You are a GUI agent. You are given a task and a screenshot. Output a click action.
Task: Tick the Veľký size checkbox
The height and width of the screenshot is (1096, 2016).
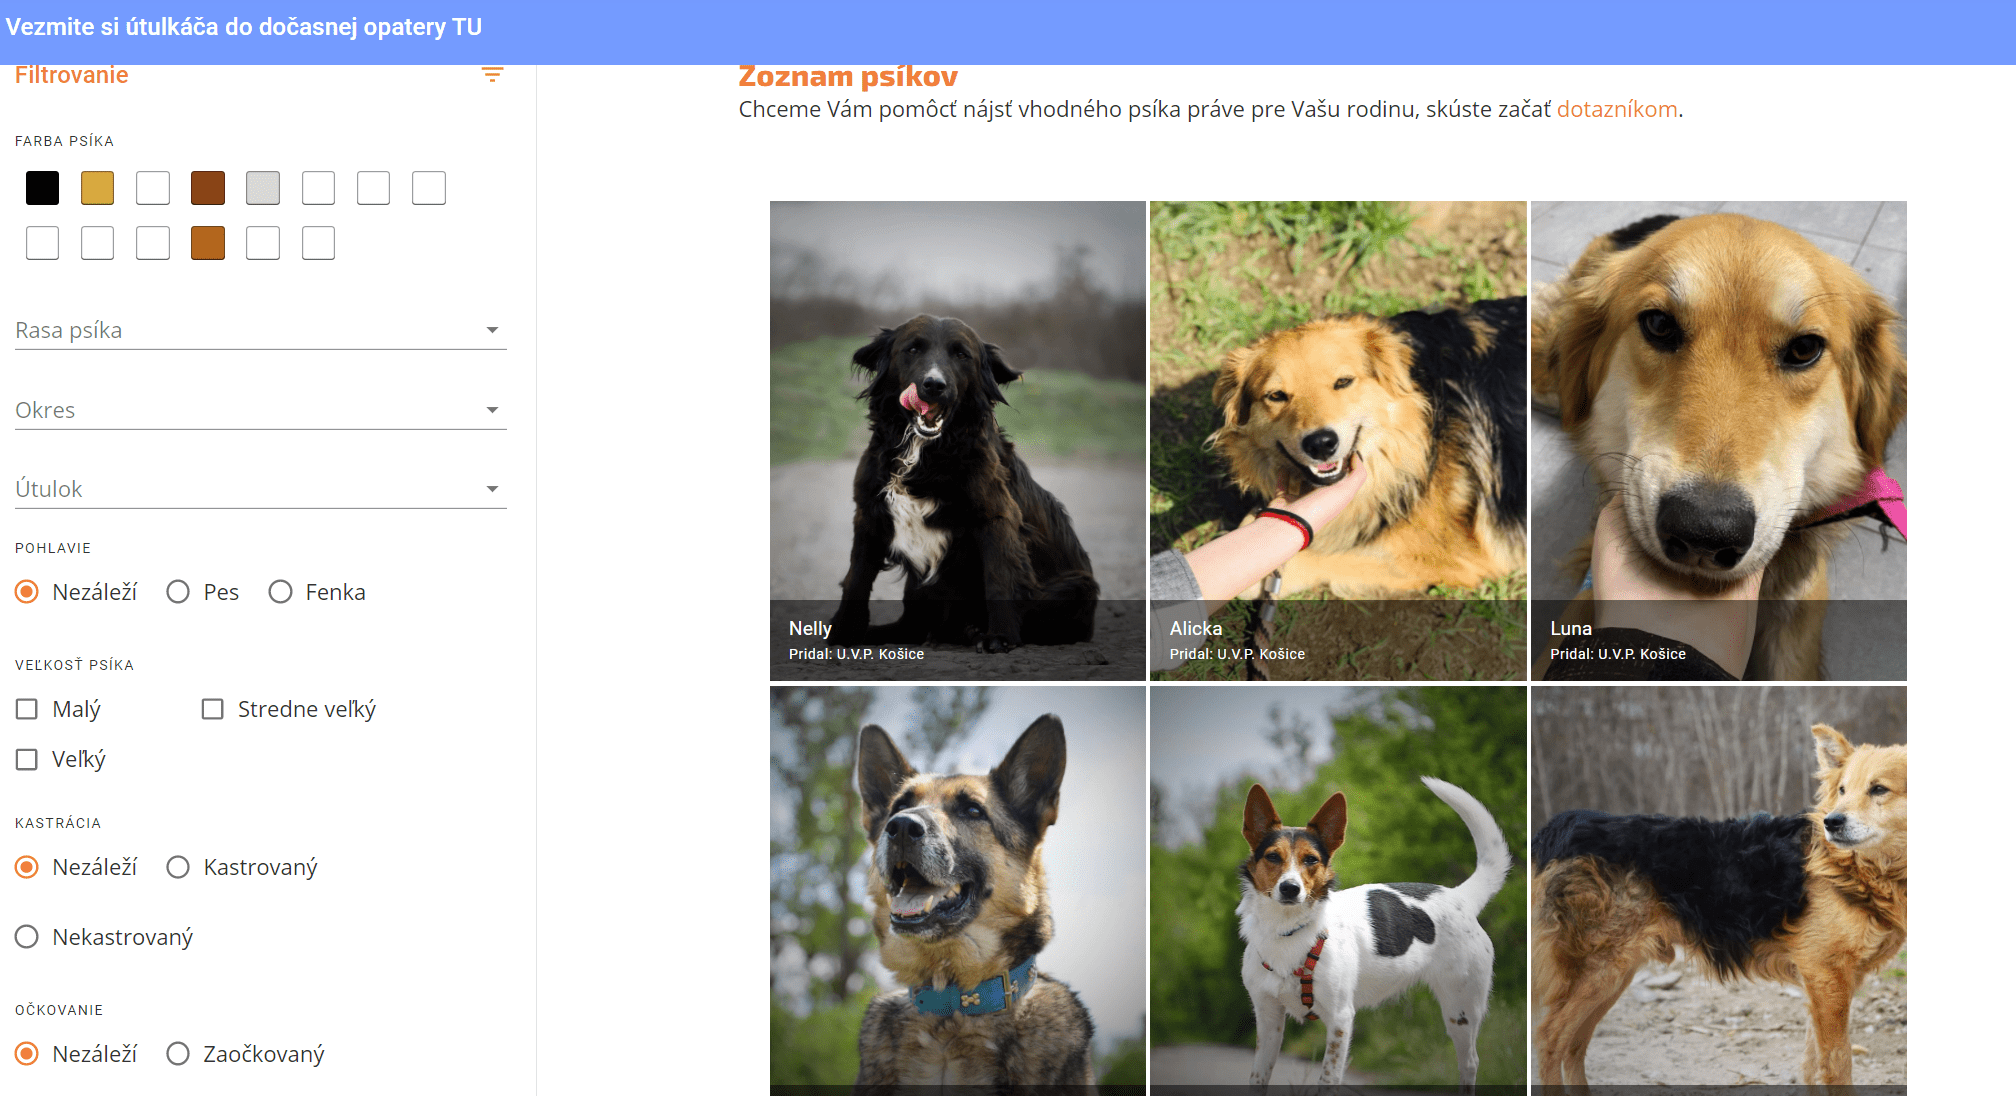pos(27,760)
